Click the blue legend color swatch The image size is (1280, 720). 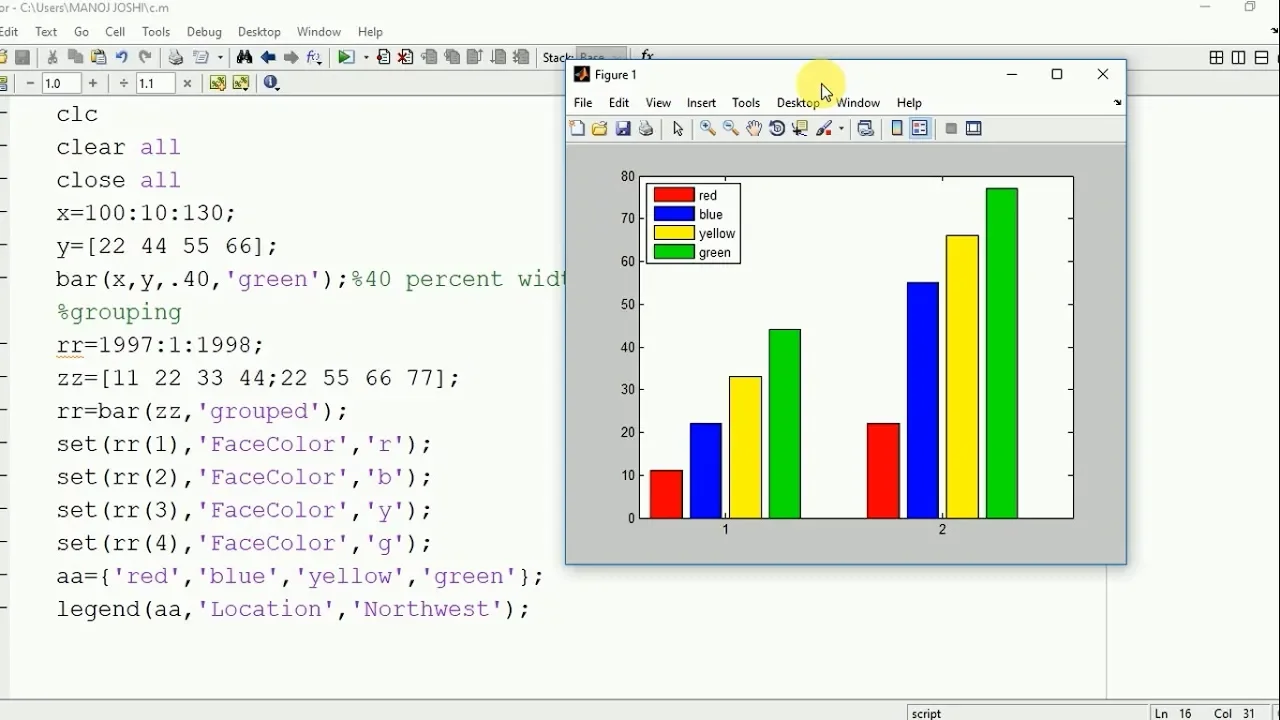pos(674,214)
